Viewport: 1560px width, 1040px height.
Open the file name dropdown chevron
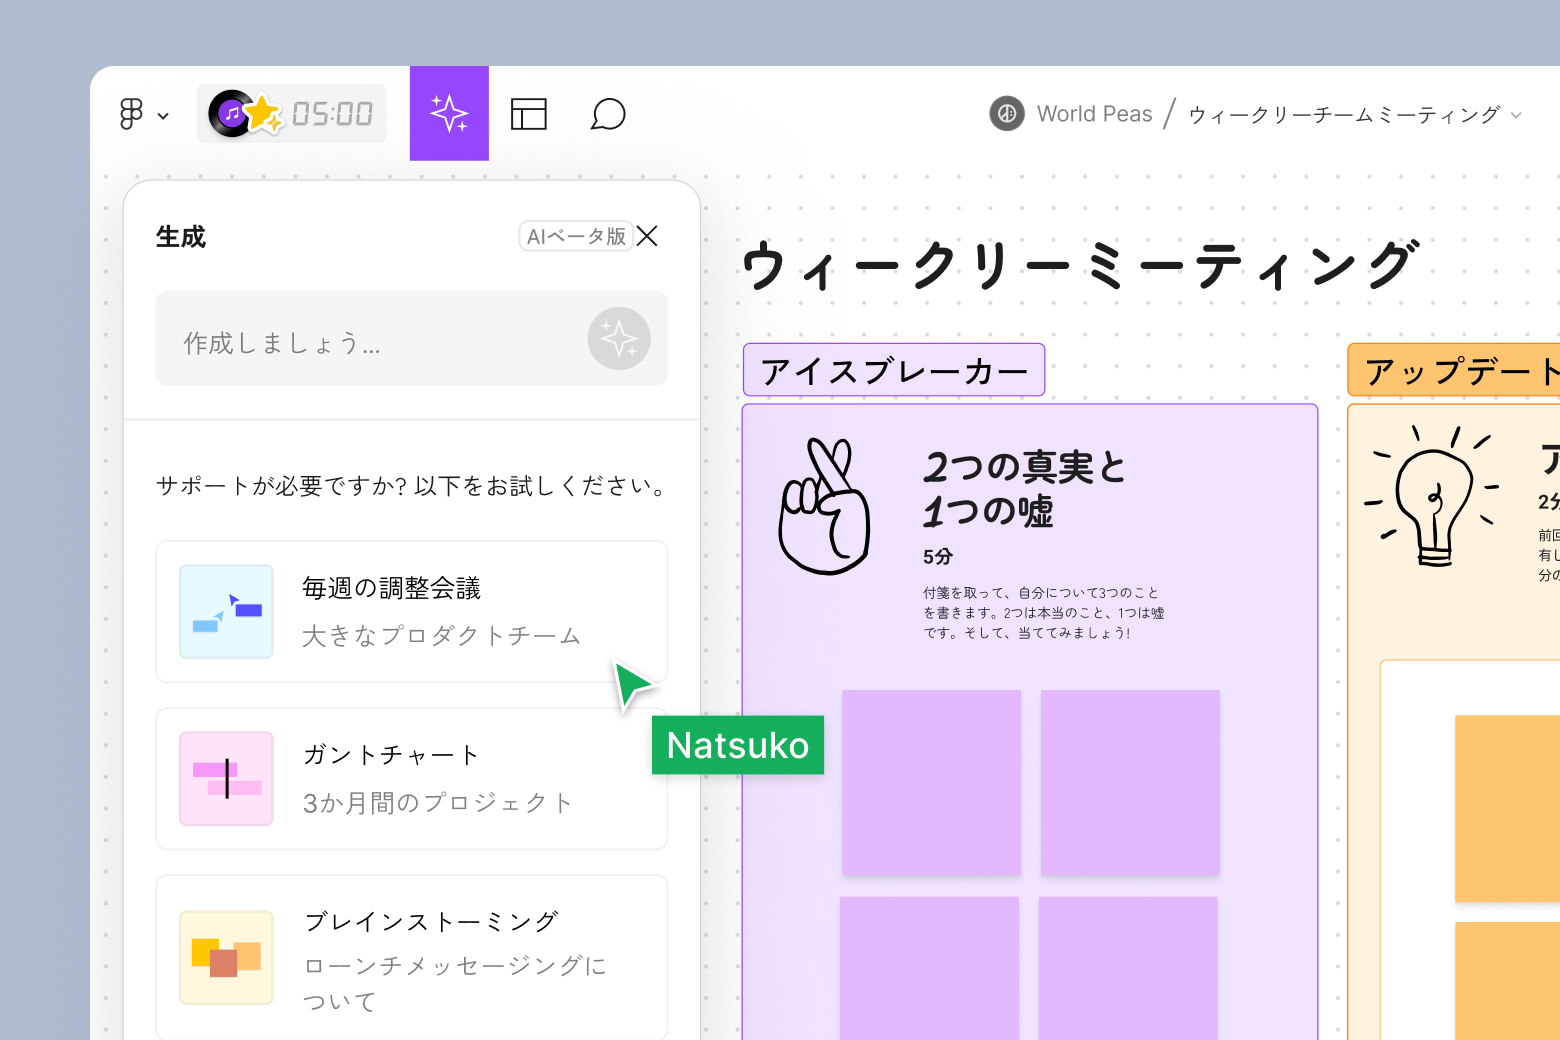[1519, 115]
